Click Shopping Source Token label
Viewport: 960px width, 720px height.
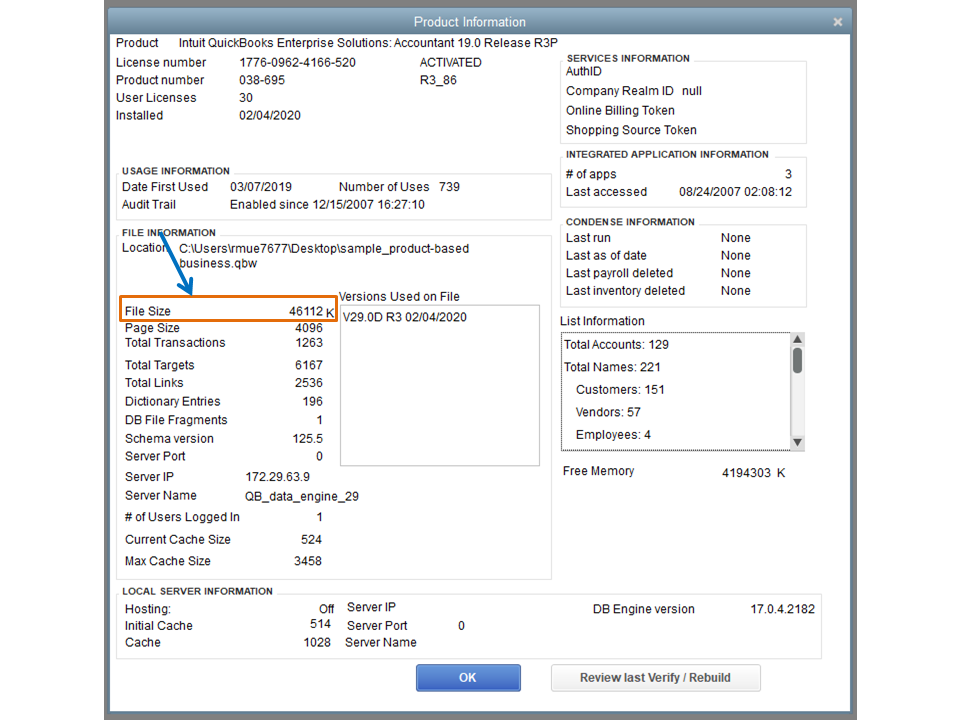pos(631,130)
